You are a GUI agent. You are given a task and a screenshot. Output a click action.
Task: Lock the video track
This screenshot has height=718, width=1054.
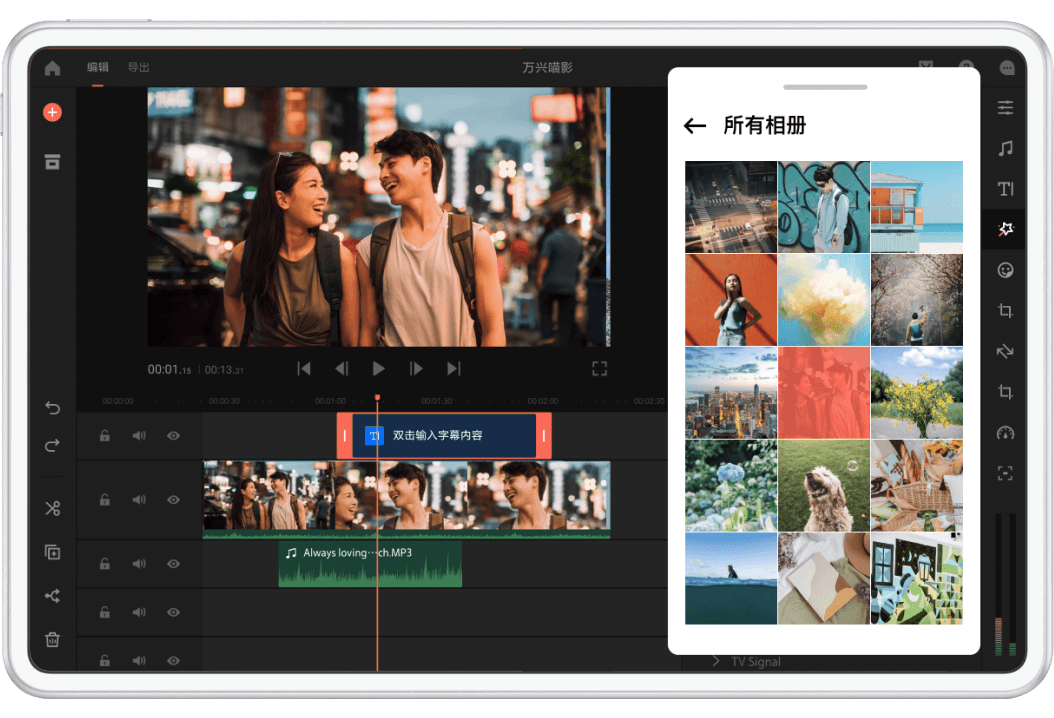coord(104,499)
